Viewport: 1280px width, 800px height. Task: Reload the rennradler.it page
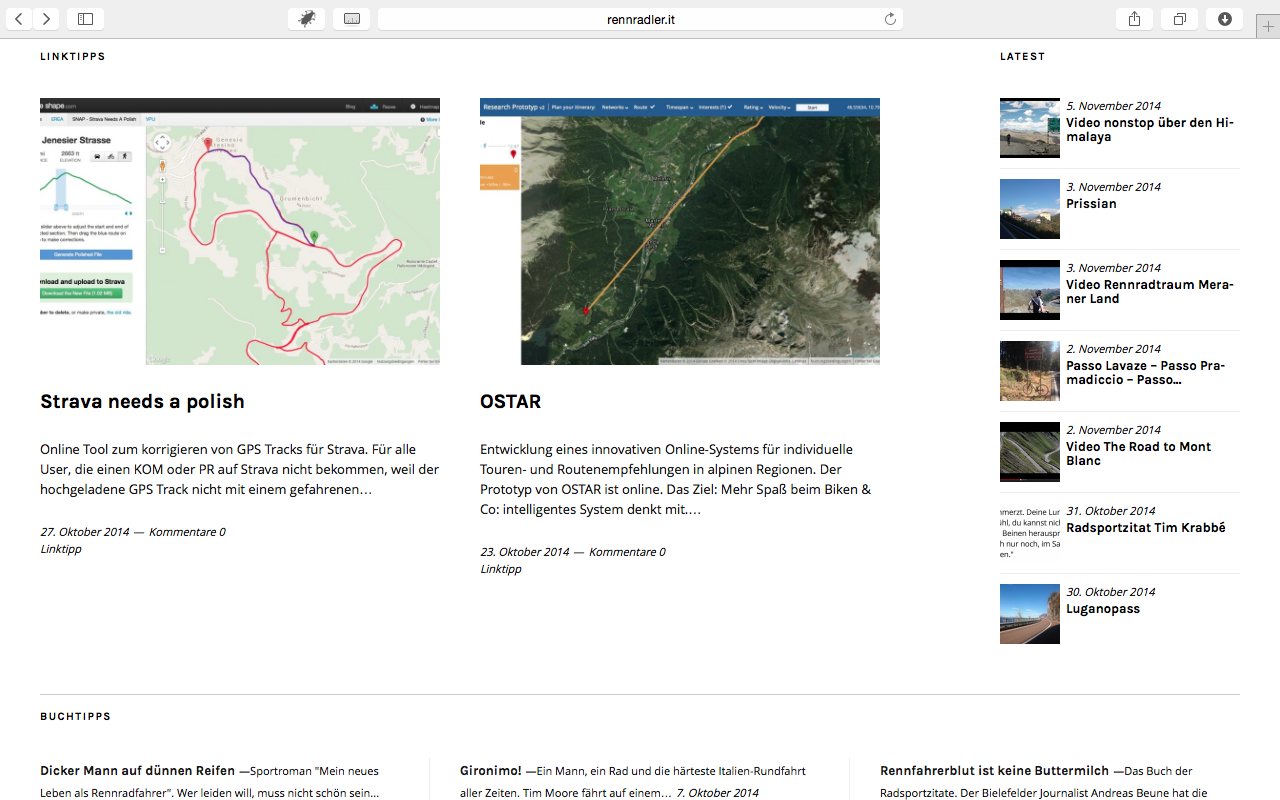pos(890,19)
